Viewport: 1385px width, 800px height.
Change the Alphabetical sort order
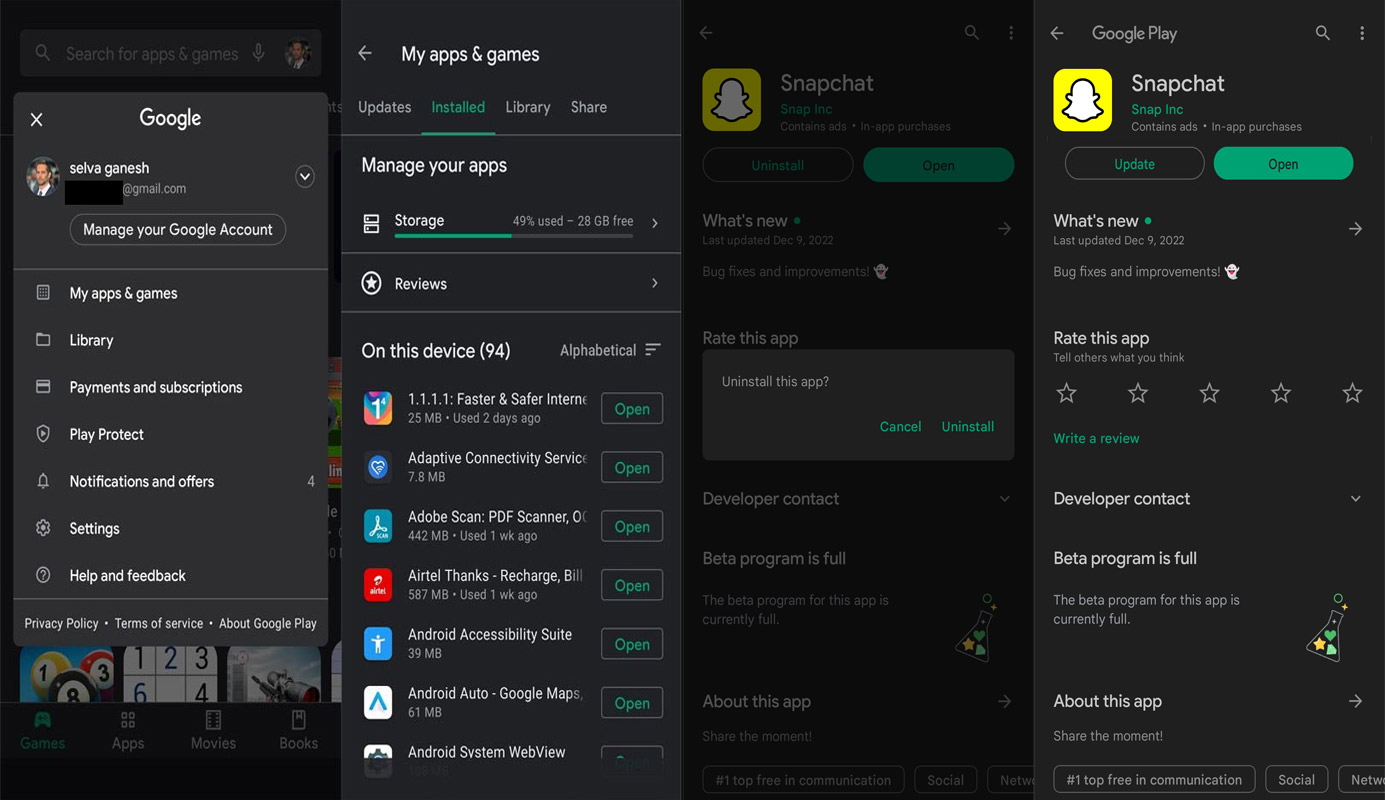click(610, 350)
